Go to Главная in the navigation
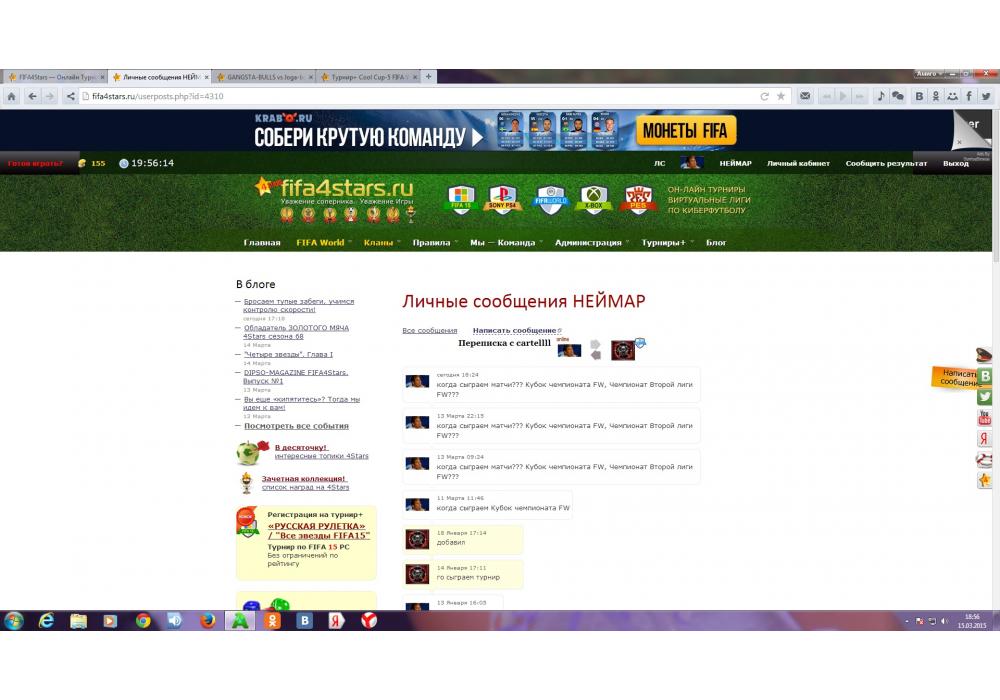The height and width of the screenshot is (700, 1000). click(262, 243)
